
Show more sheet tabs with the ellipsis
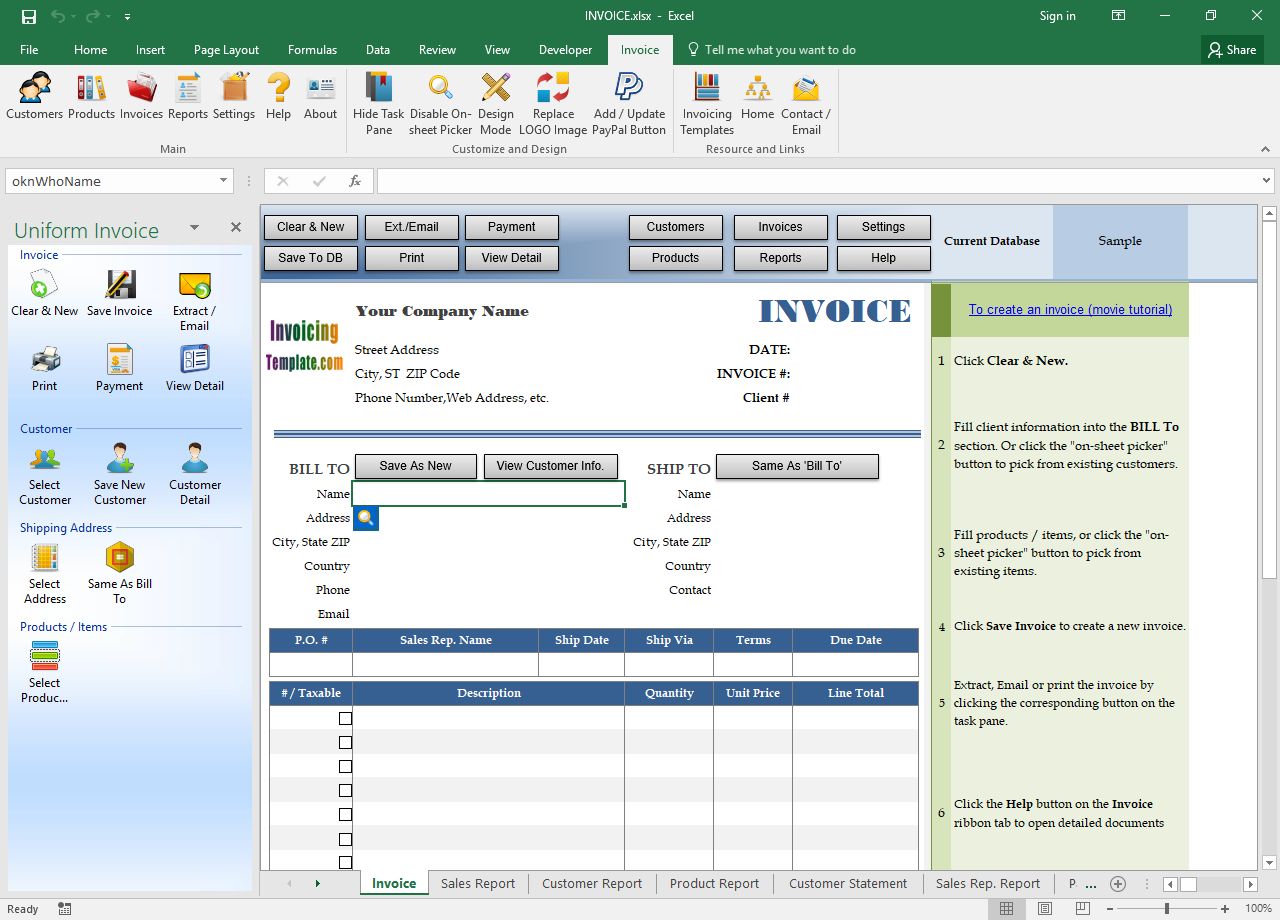[x=1091, y=883]
